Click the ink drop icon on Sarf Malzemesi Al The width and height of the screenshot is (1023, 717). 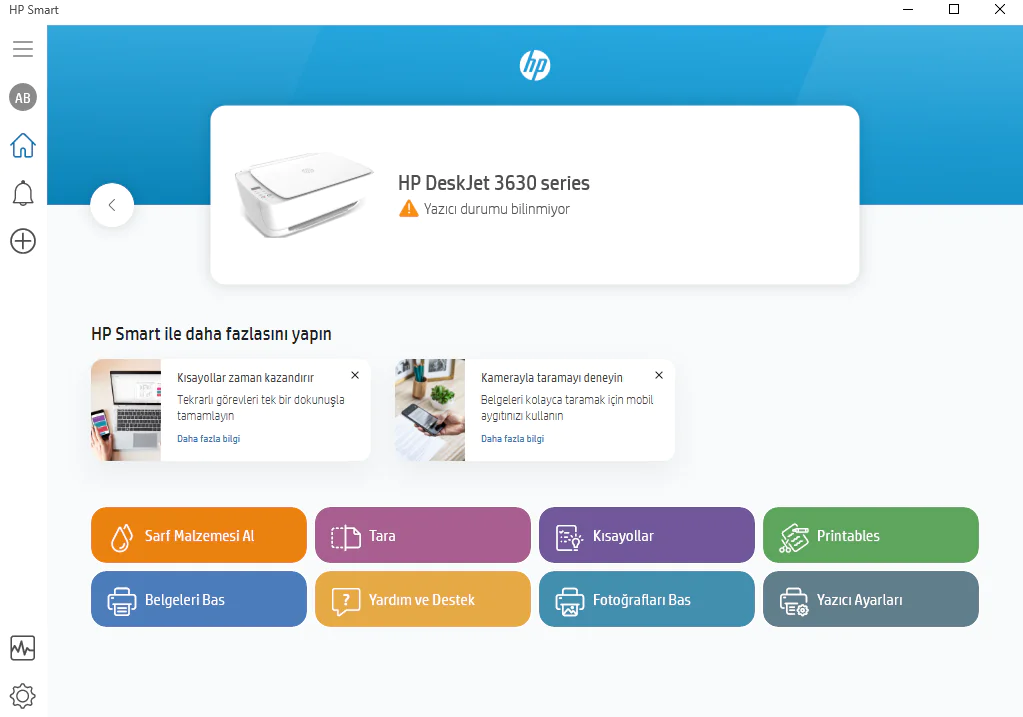tap(122, 538)
